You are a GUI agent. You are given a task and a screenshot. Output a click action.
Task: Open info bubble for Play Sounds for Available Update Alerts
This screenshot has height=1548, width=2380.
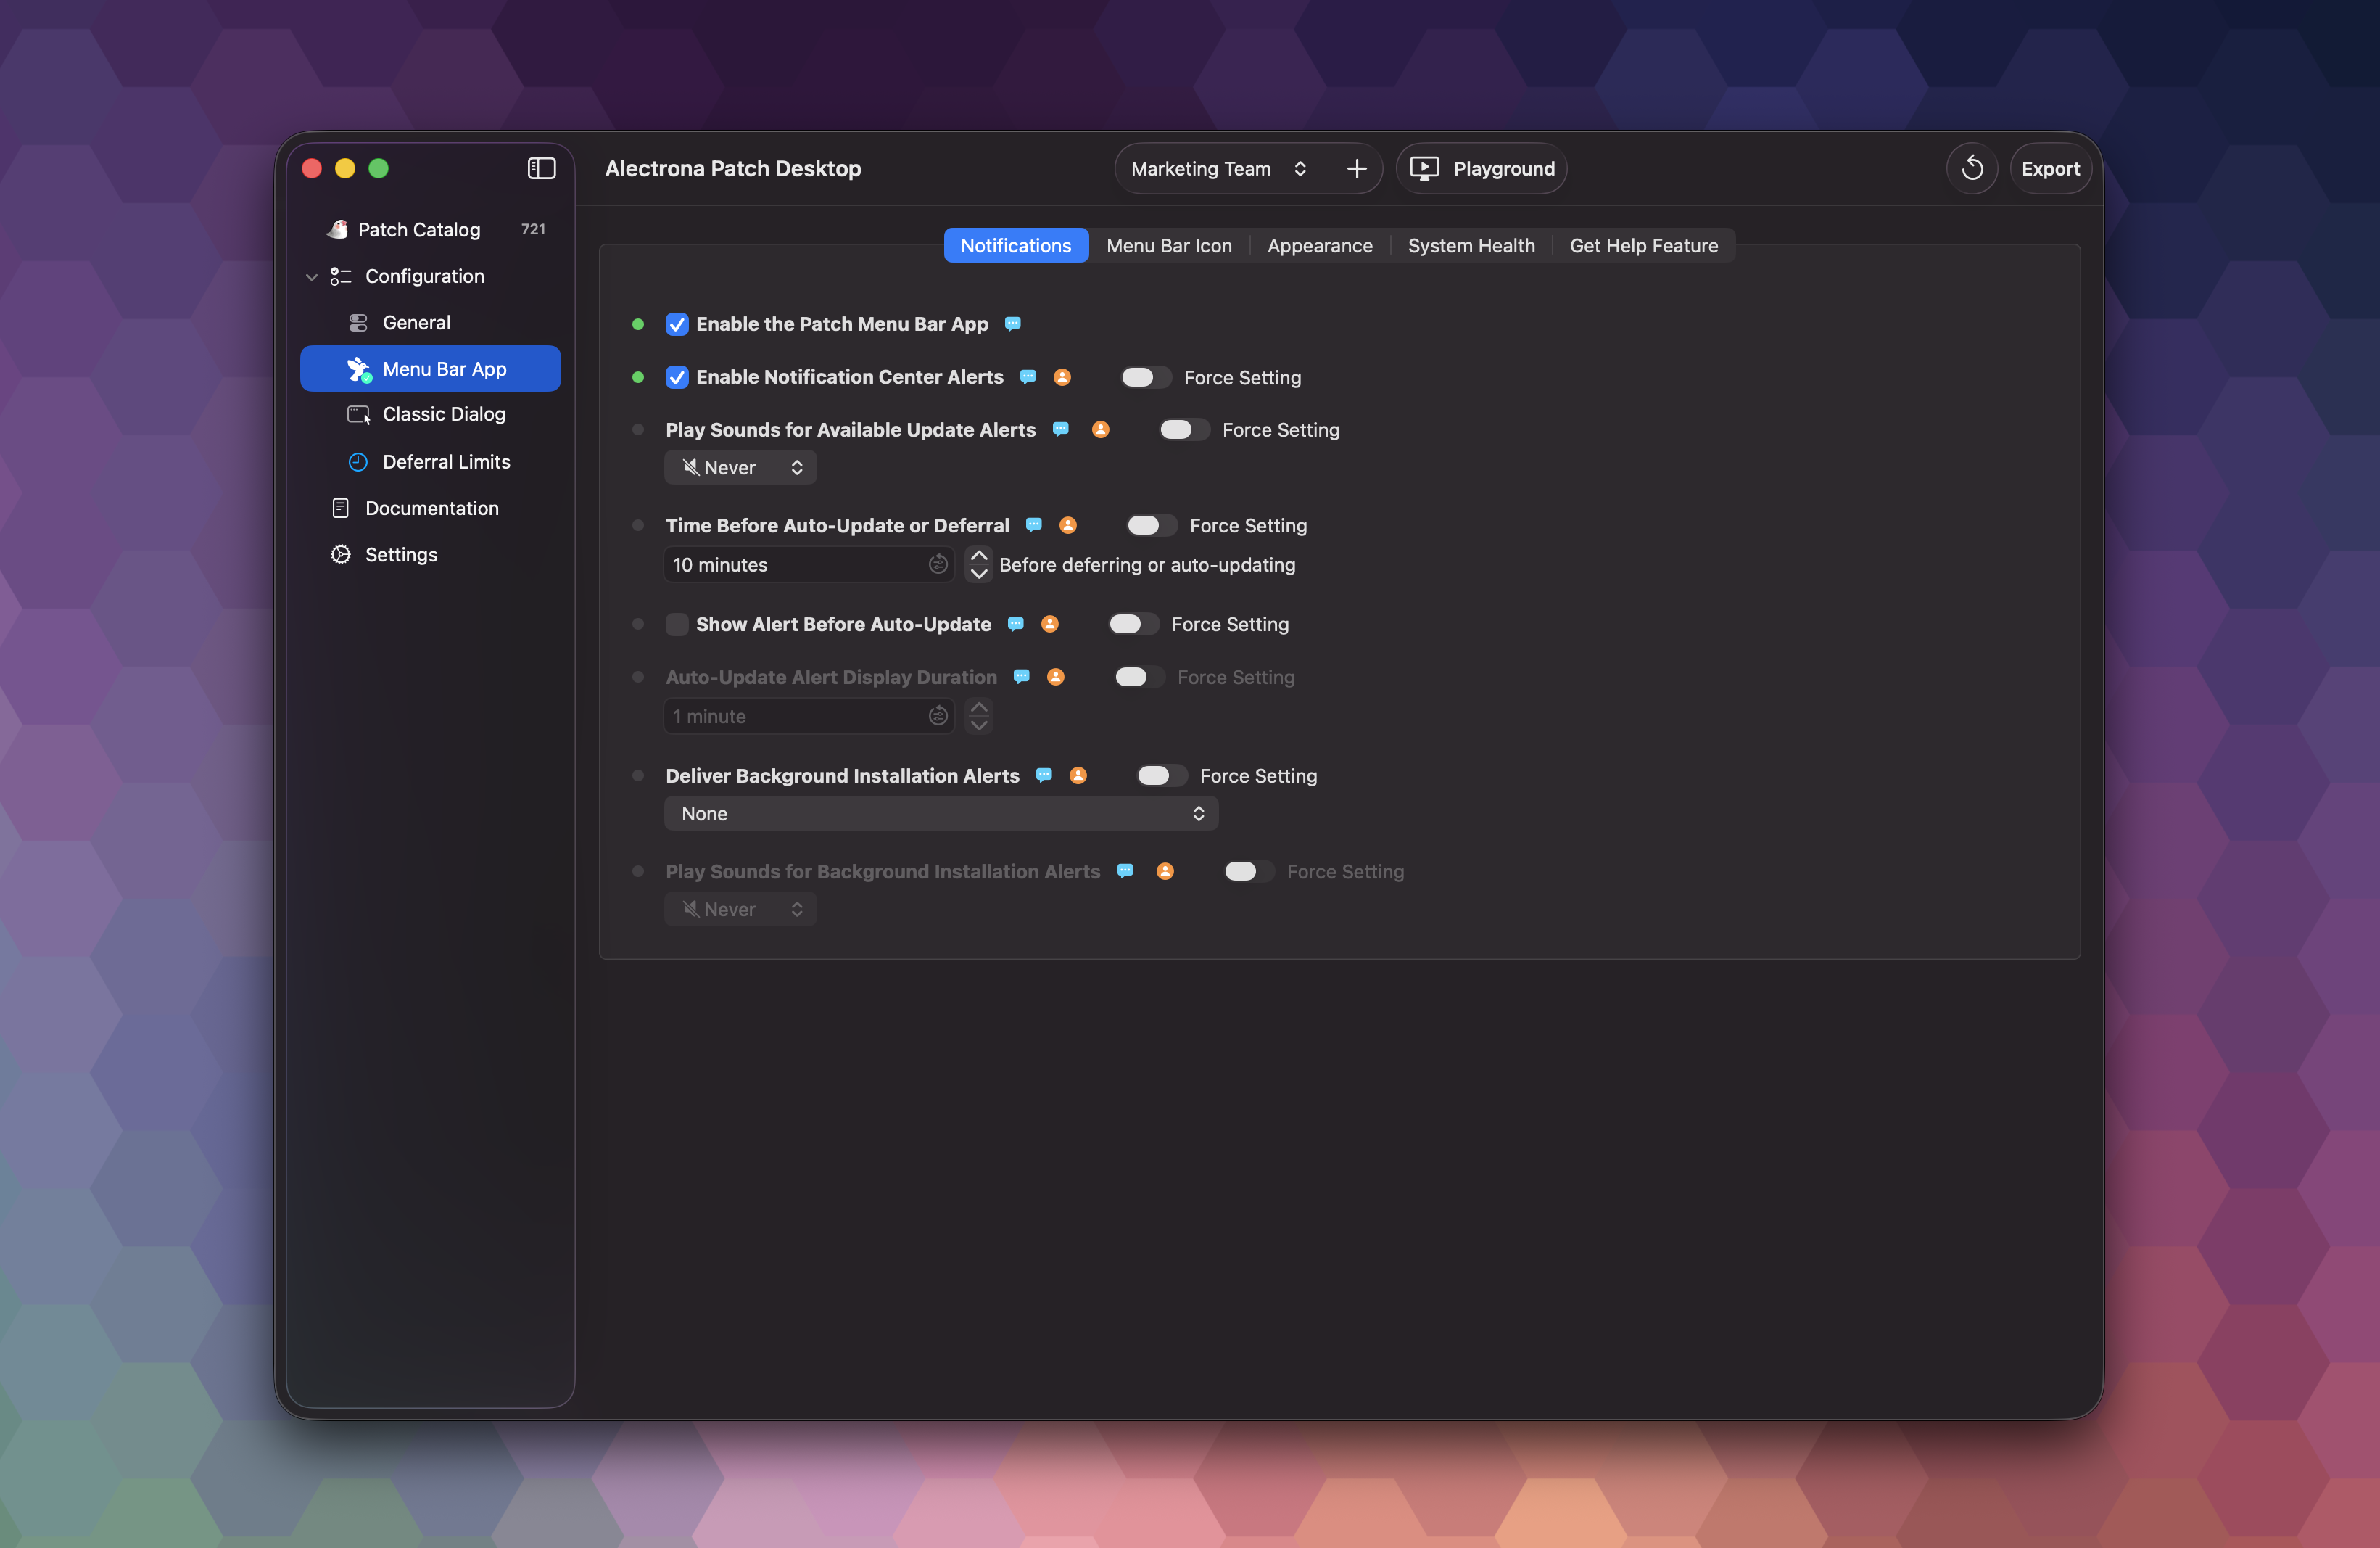[x=1060, y=430]
